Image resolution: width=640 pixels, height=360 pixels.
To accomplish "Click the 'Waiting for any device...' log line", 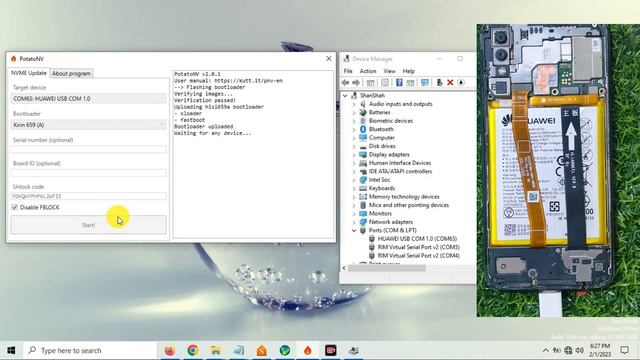I will [x=213, y=133].
